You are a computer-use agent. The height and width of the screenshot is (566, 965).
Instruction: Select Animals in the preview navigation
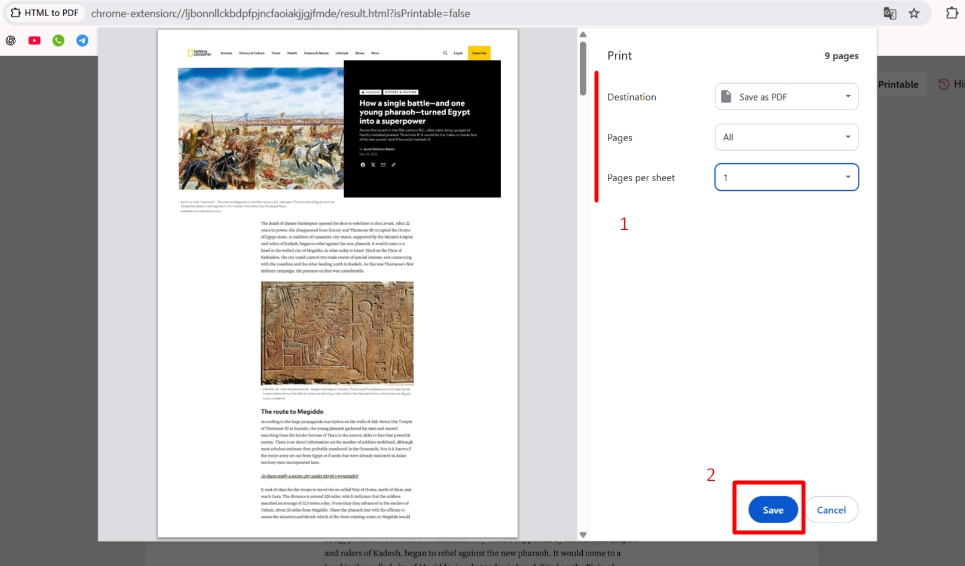tap(226, 53)
